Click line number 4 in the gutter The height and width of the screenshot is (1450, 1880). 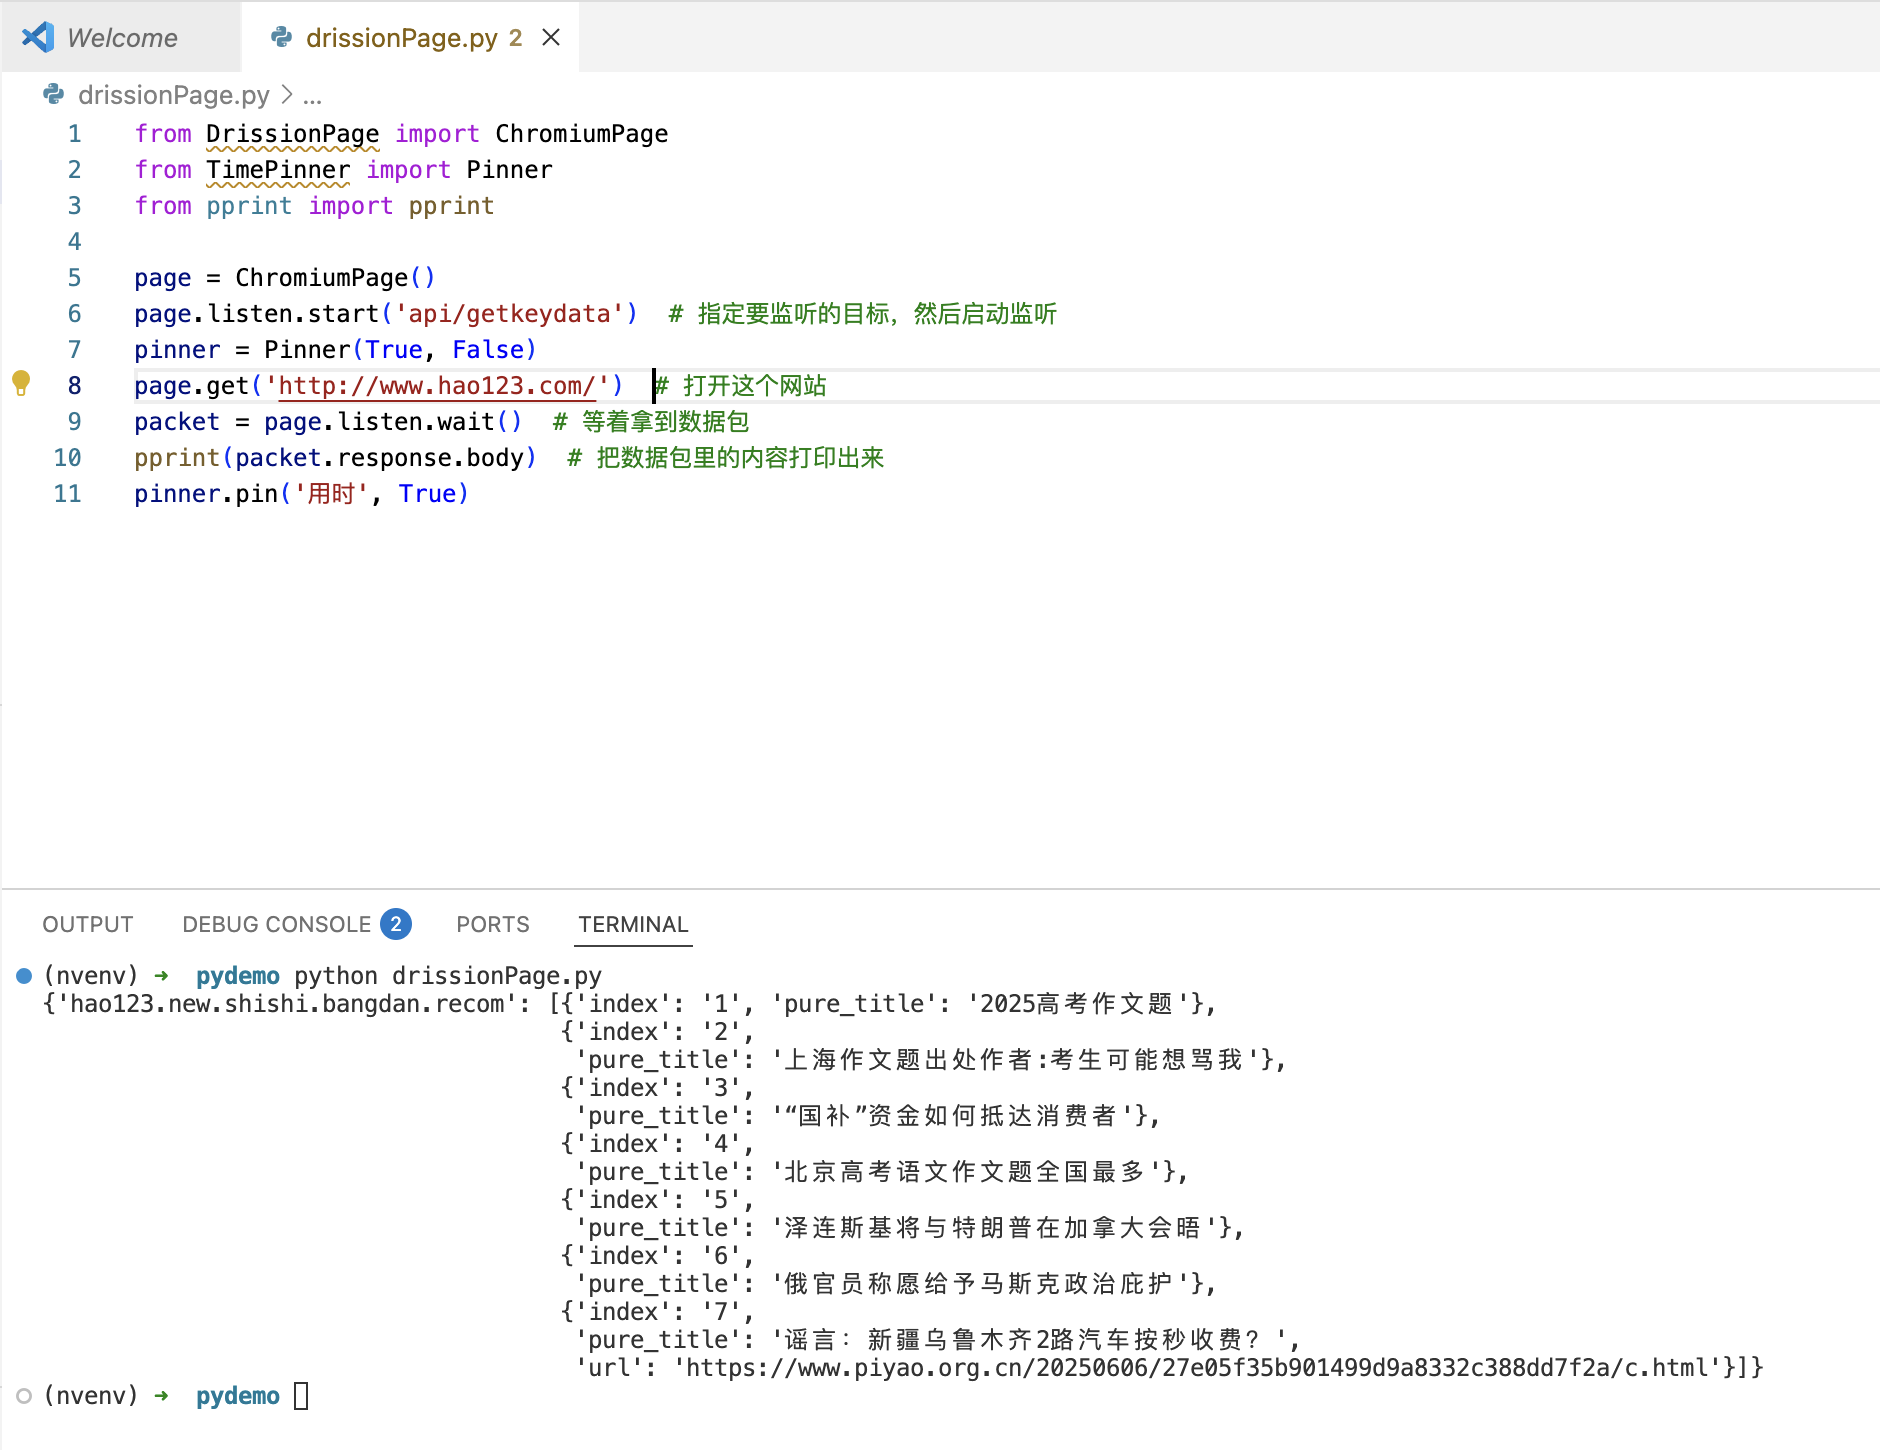click(x=74, y=242)
